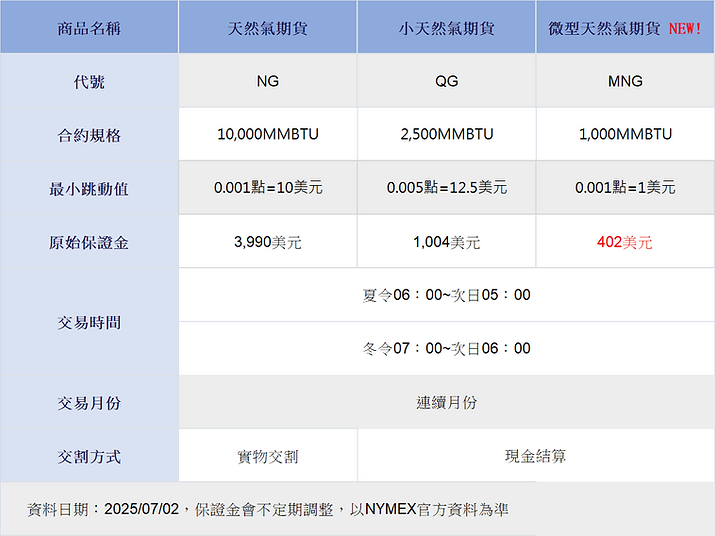Screen dimensions: 715x536
Task: Click the NG symbol code cell
Action: point(267,81)
